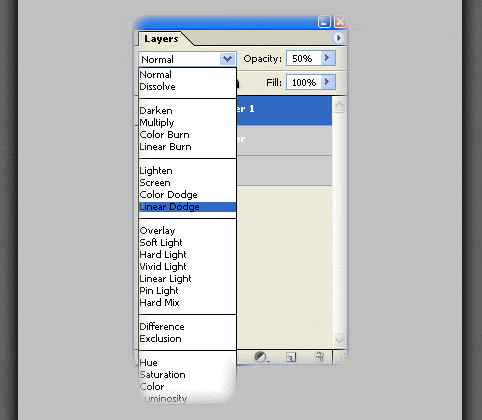Open the Layers panel flyout menu arrow

click(338, 38)
